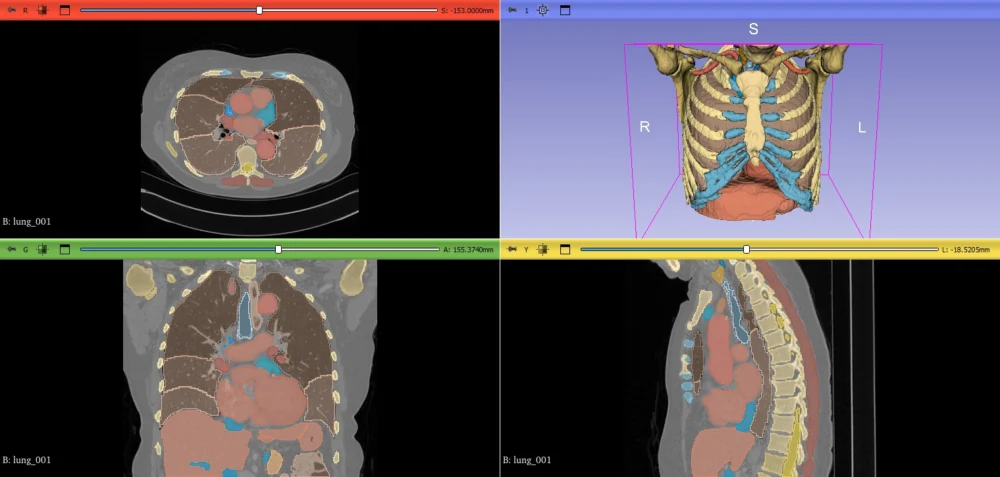Click the G view label in the green bar
The image size is (1000, 477).
click(x=26, y=250)
